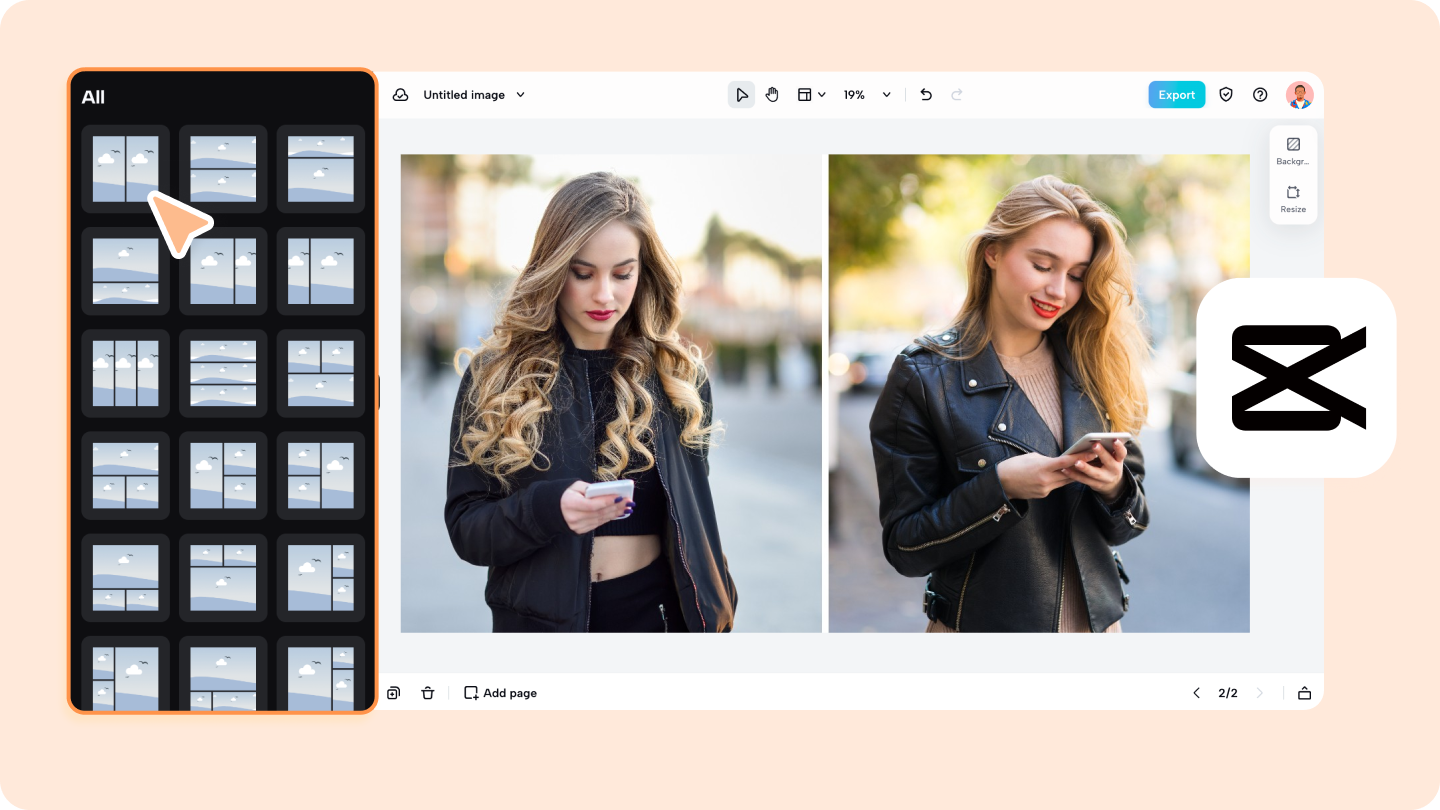Image resolution: width=1440 pixels, height=810 pixels.
Task: Choose the two equal horizontal rows layout
Action: (x=223, y=168)
